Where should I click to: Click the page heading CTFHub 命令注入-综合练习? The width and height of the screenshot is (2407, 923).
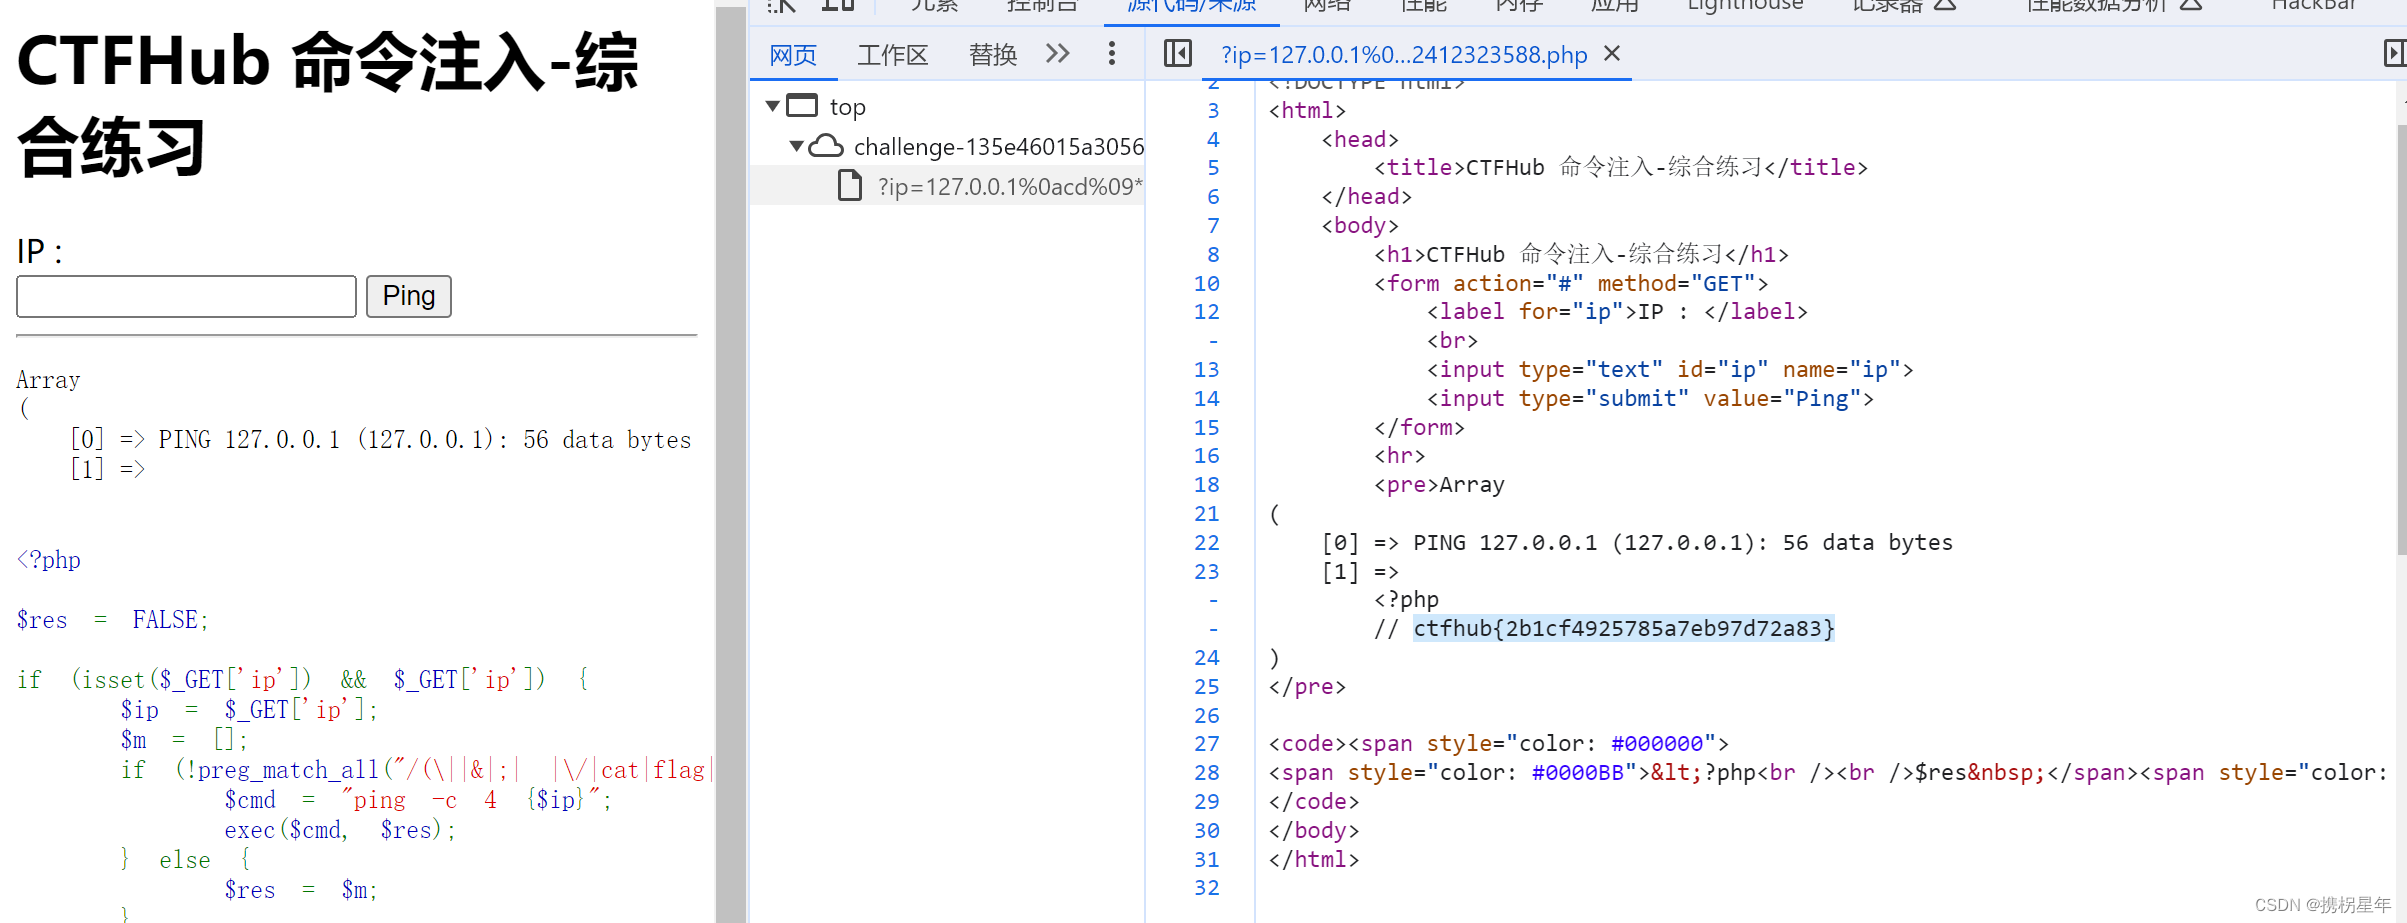pos(327,105)
